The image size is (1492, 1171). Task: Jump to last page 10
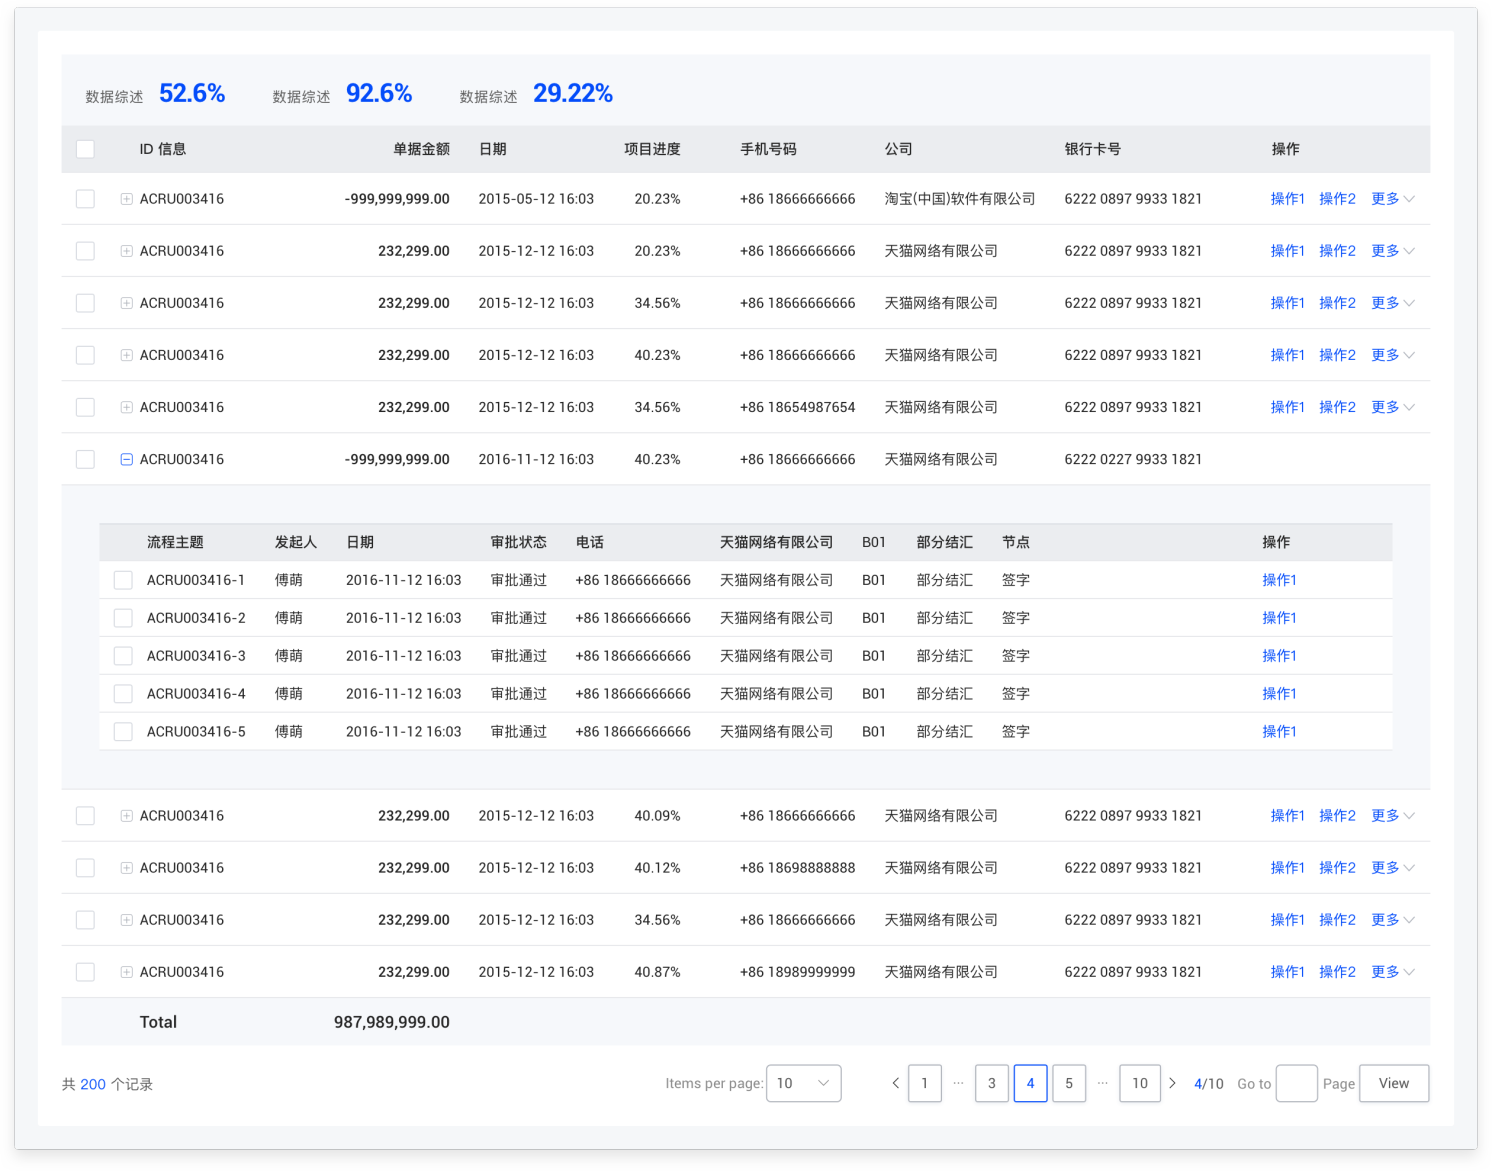(1140, 1083)
